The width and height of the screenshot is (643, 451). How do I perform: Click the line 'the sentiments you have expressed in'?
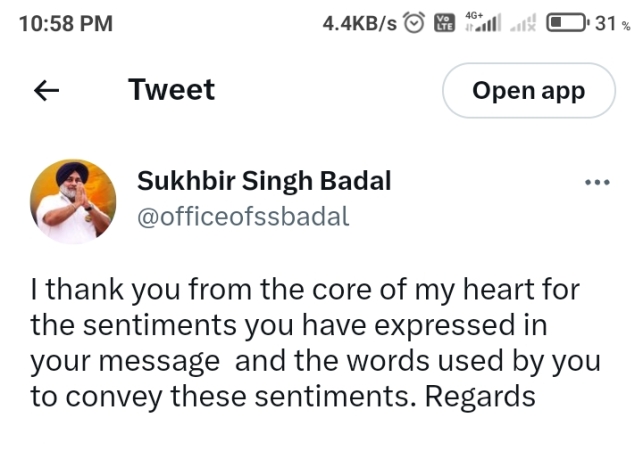289,326
